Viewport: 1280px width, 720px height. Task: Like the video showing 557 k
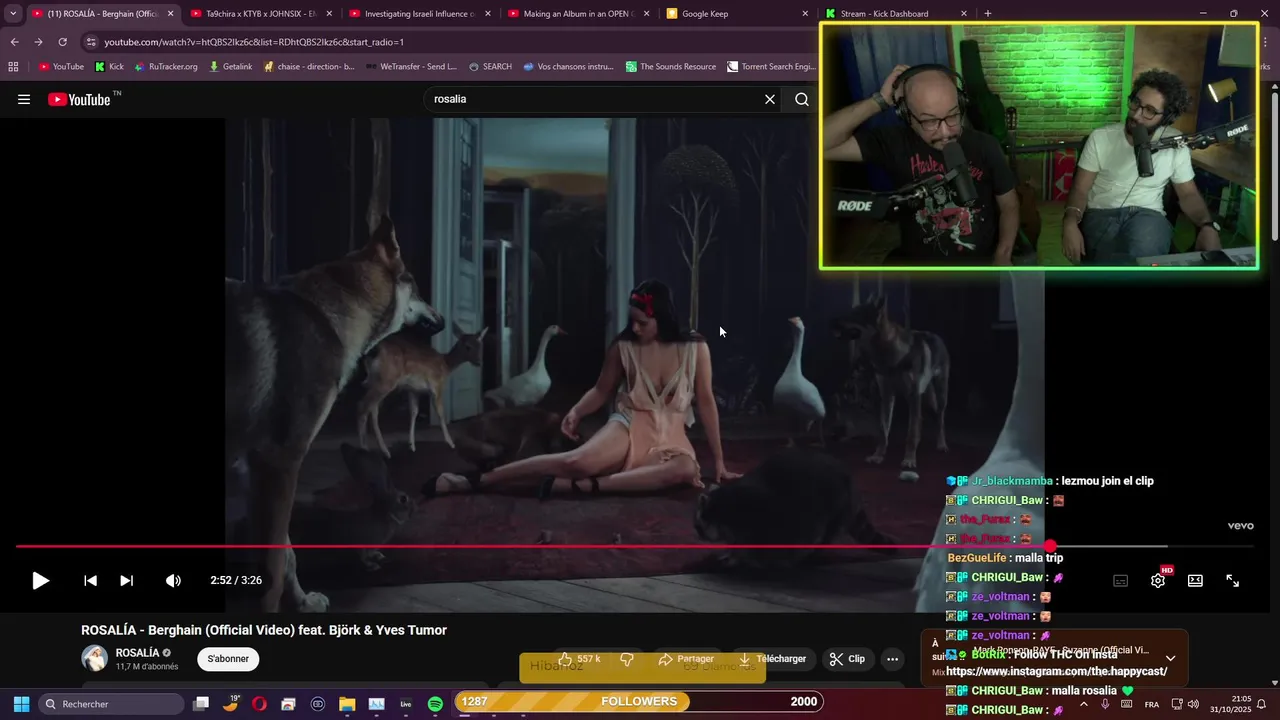coord(579,659)
